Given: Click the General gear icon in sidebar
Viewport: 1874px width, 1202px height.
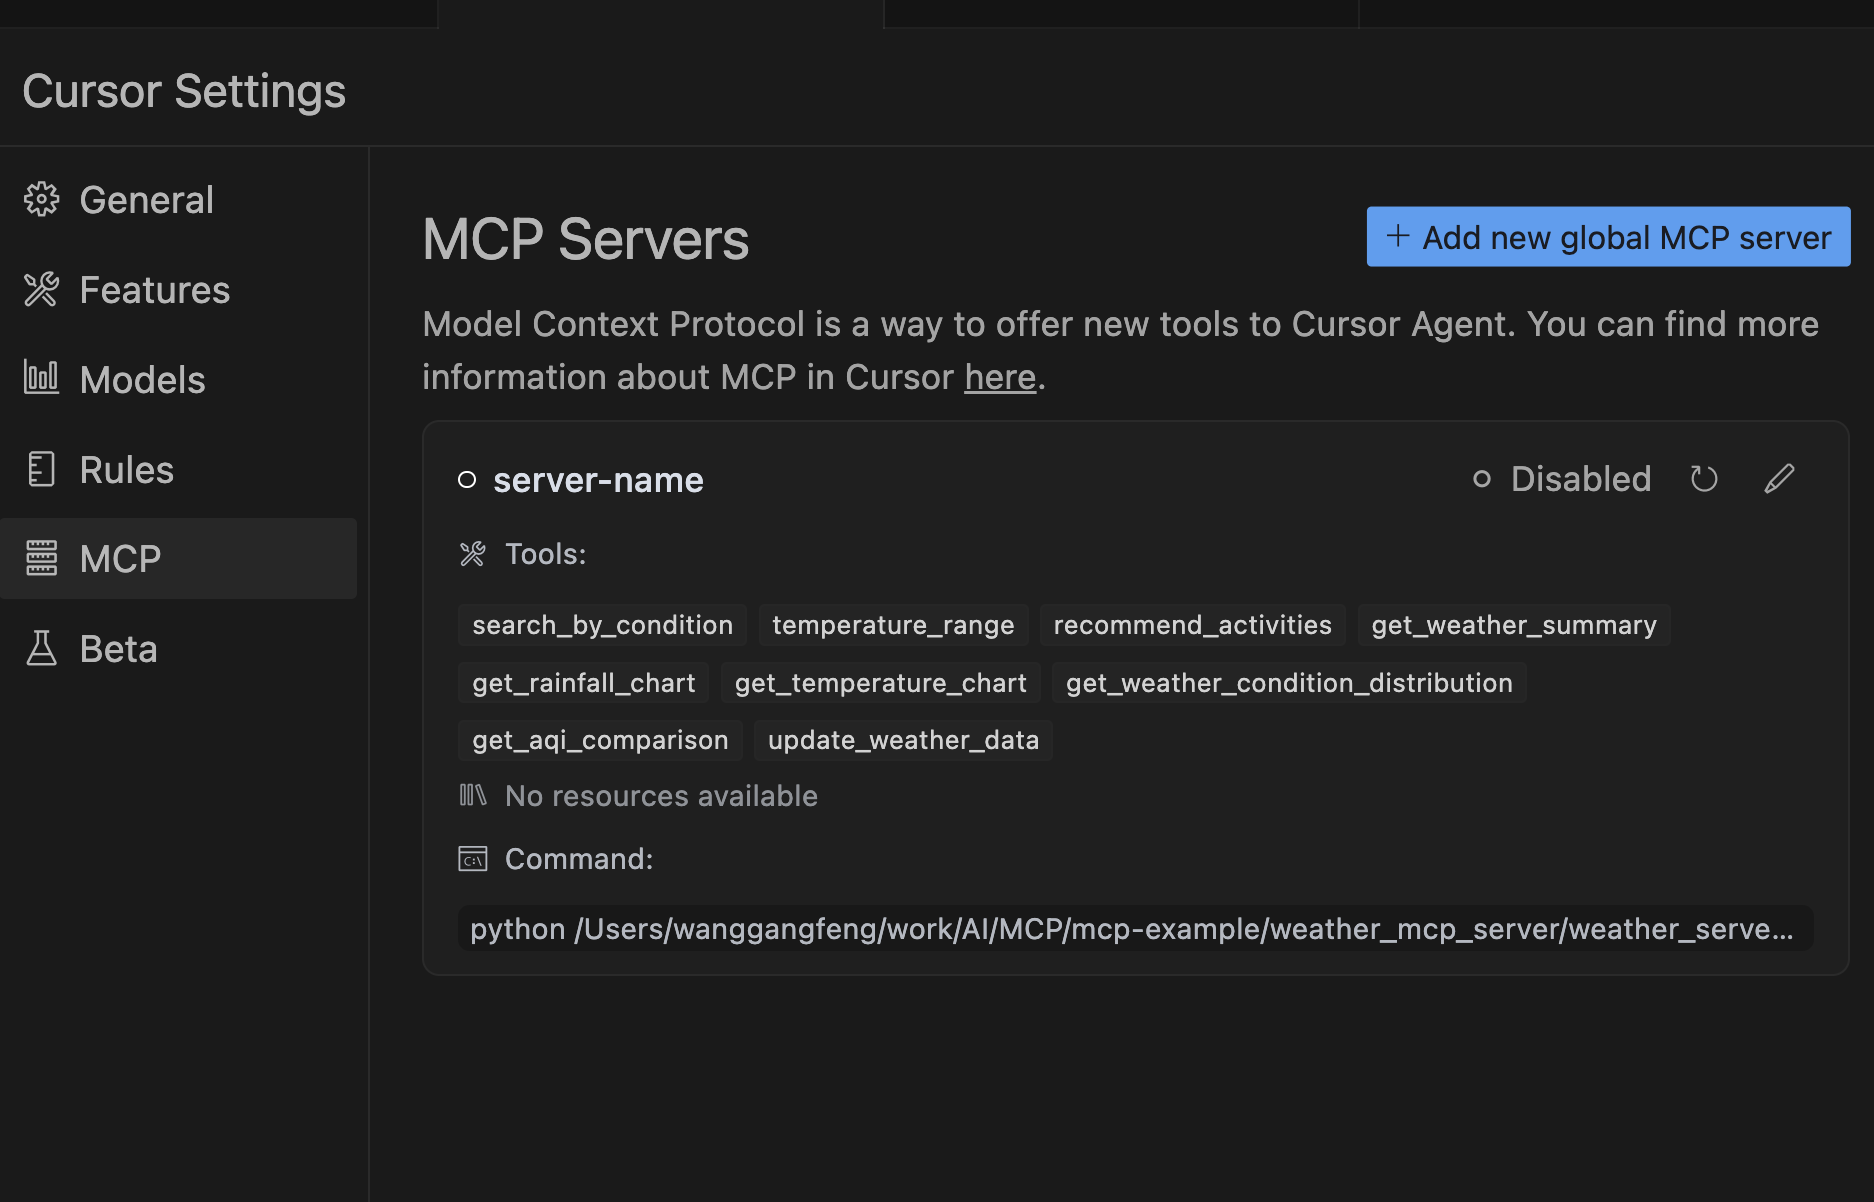Looking at the screenshot, I should [x=41, y=199].
